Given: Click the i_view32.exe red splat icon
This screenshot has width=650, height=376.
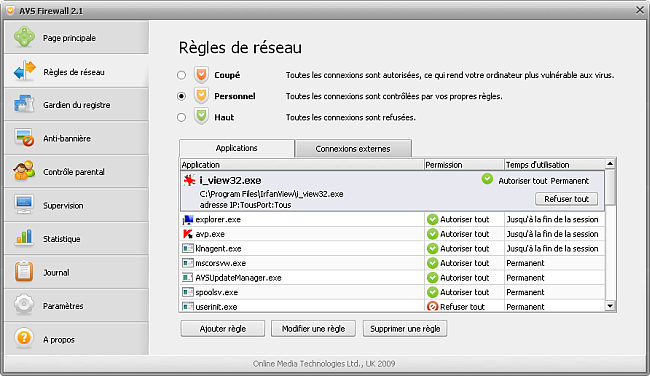Looking at the screenshot, I should pyautogui.click(x=189, y=180).
